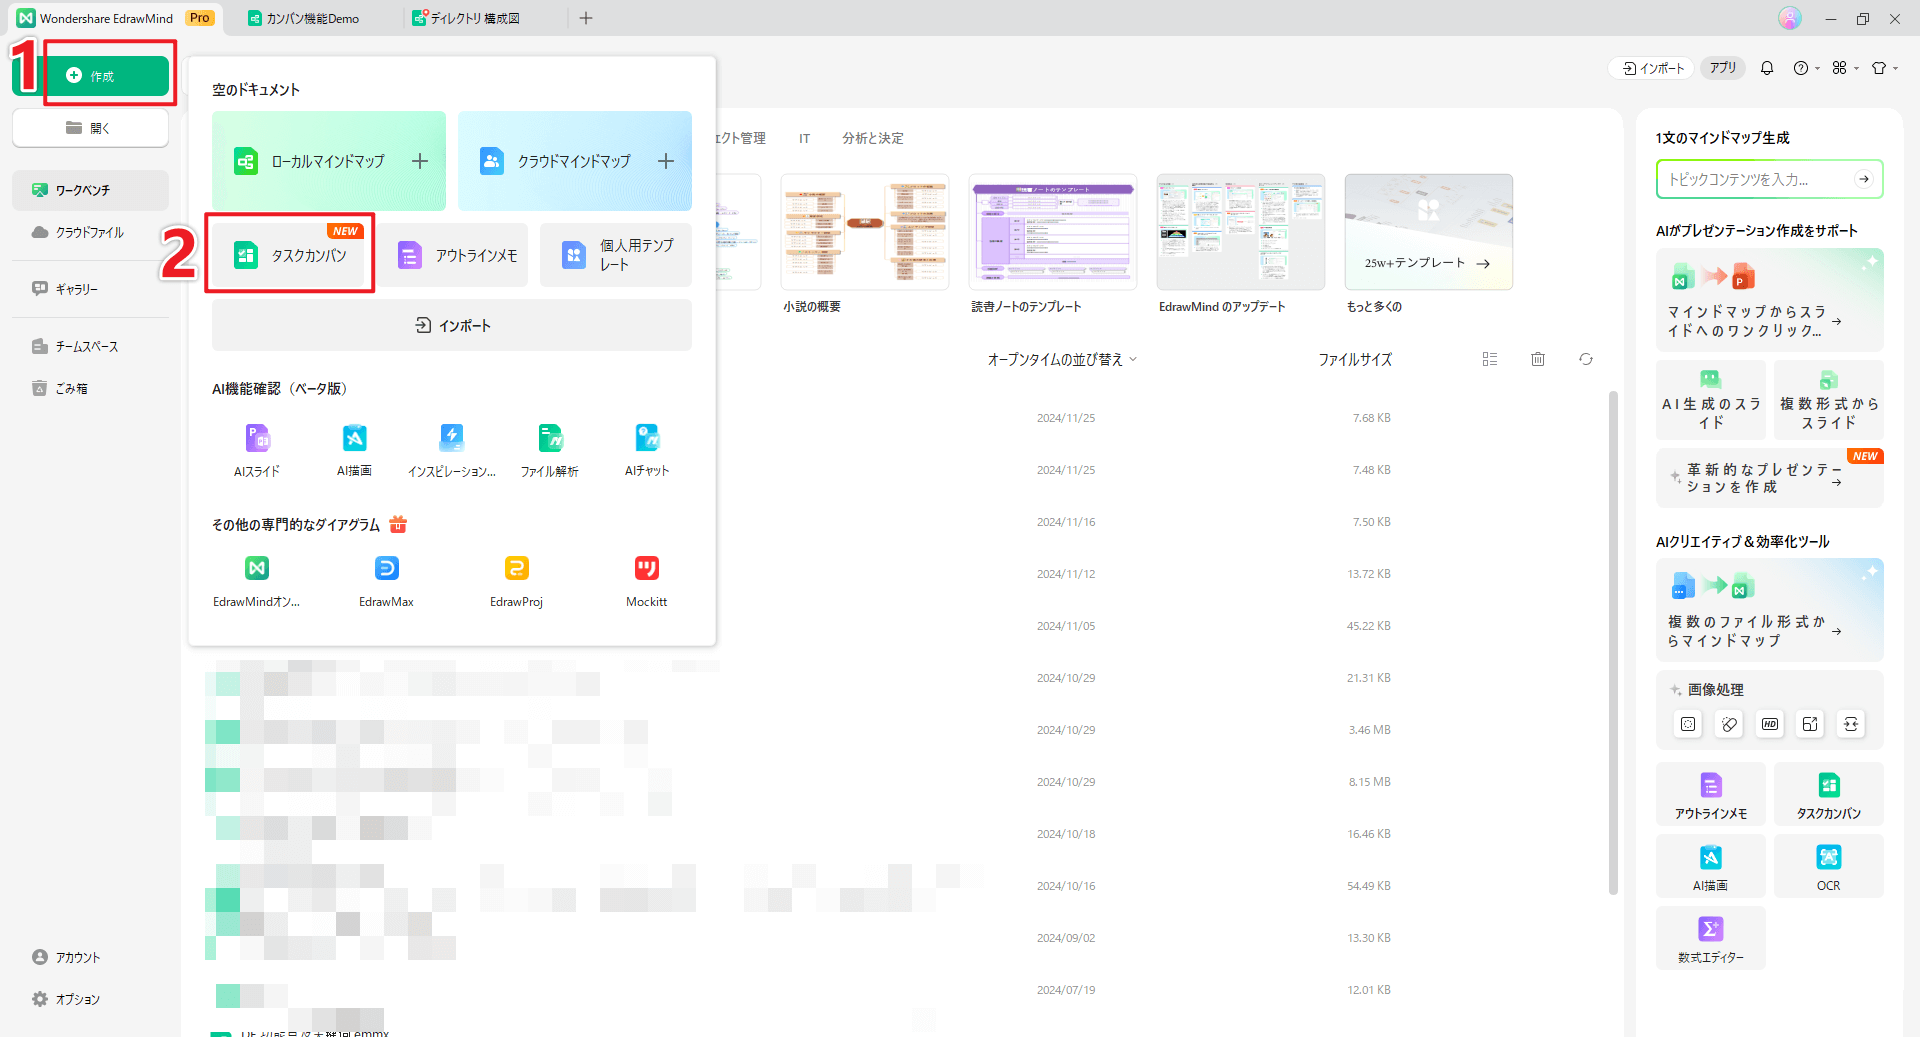Click the 開く open button
This screenshot has height=1037, width=1920.
[90, 128]
